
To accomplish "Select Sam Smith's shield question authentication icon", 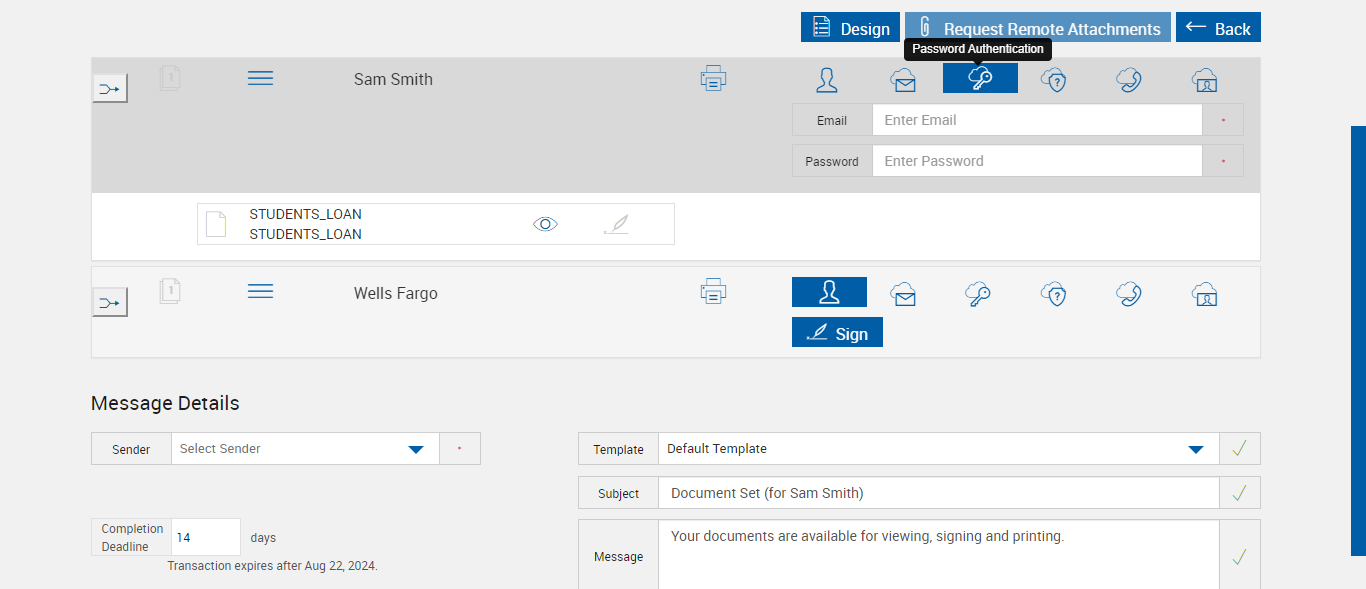I will (1053, 80).
